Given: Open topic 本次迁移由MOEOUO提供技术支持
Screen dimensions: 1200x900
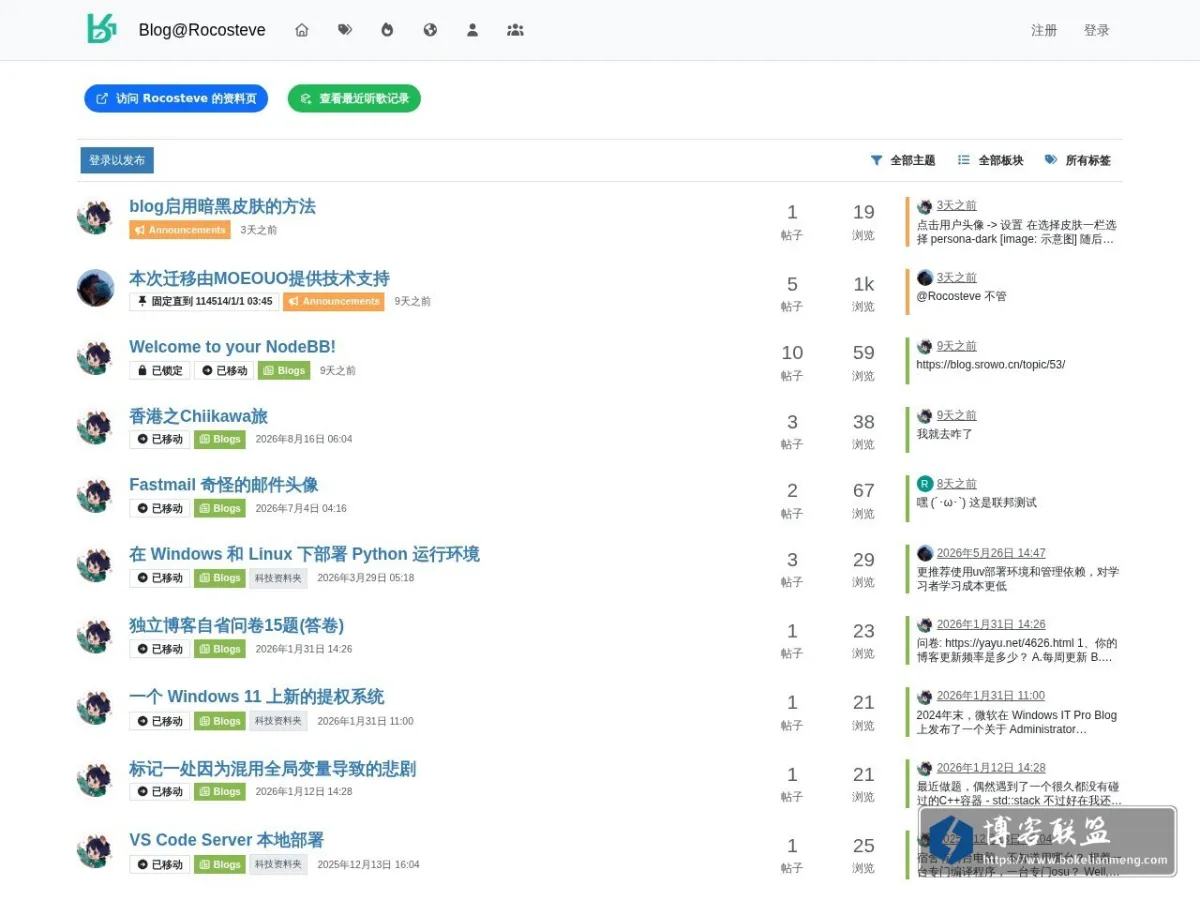Looking at the screenshot, I should [x=259, y=278].
